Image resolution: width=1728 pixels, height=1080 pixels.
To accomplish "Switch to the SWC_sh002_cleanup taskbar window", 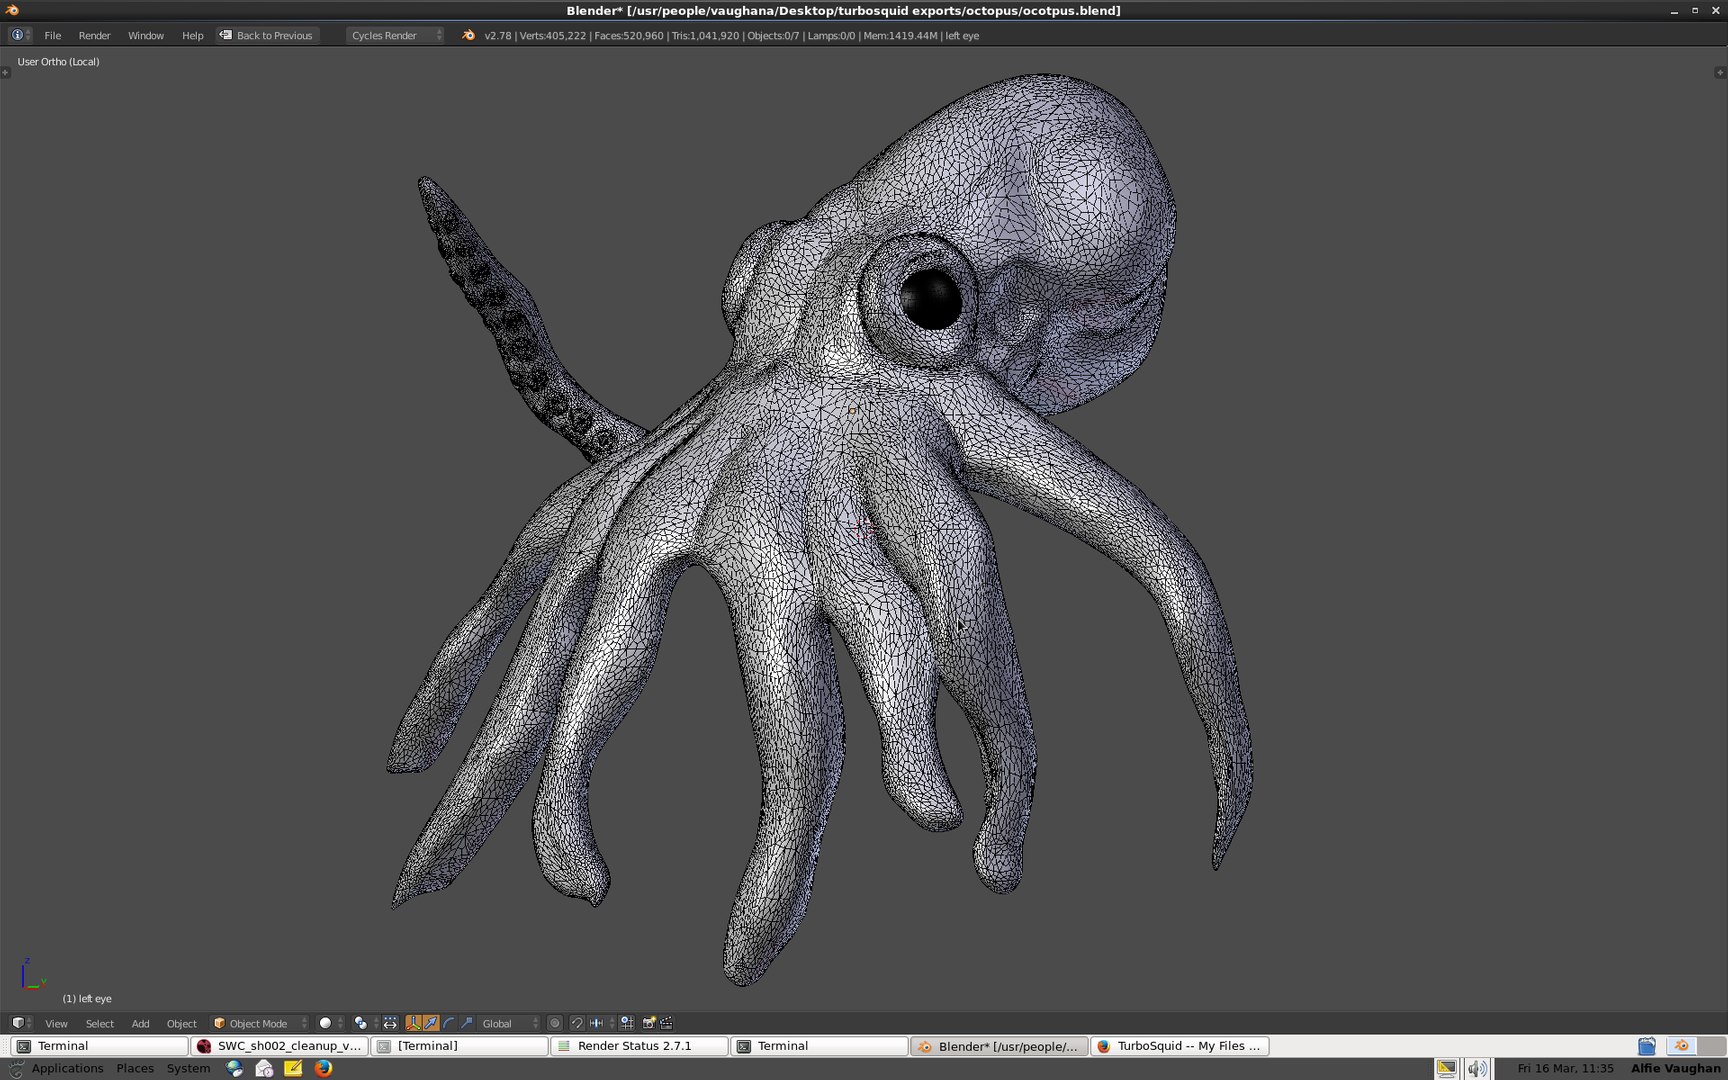I will pyautogui.click(x=279, y=1046).
